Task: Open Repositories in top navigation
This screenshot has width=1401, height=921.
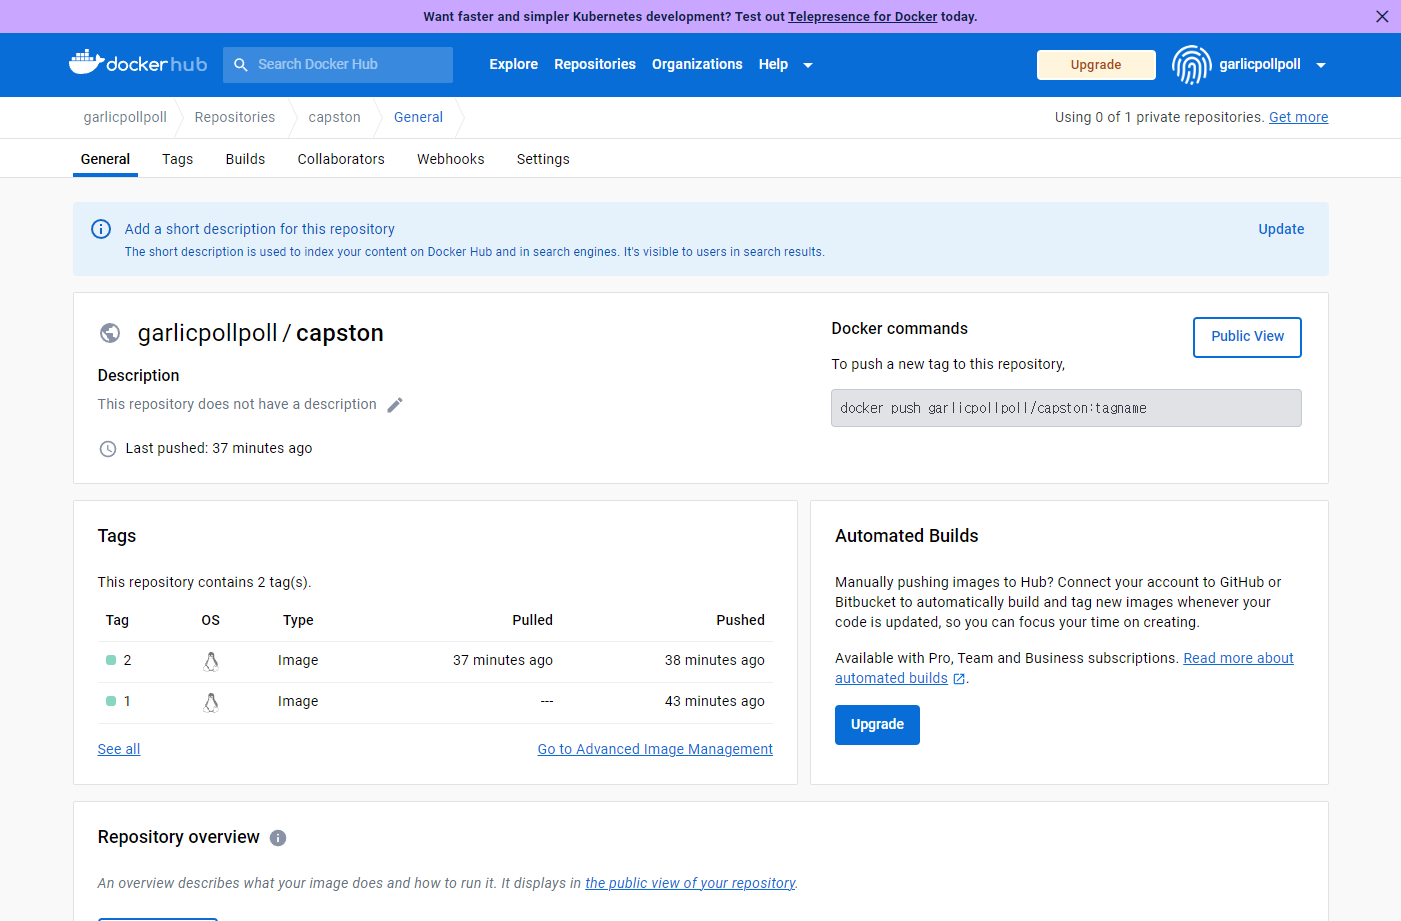Action: [595, 64]
